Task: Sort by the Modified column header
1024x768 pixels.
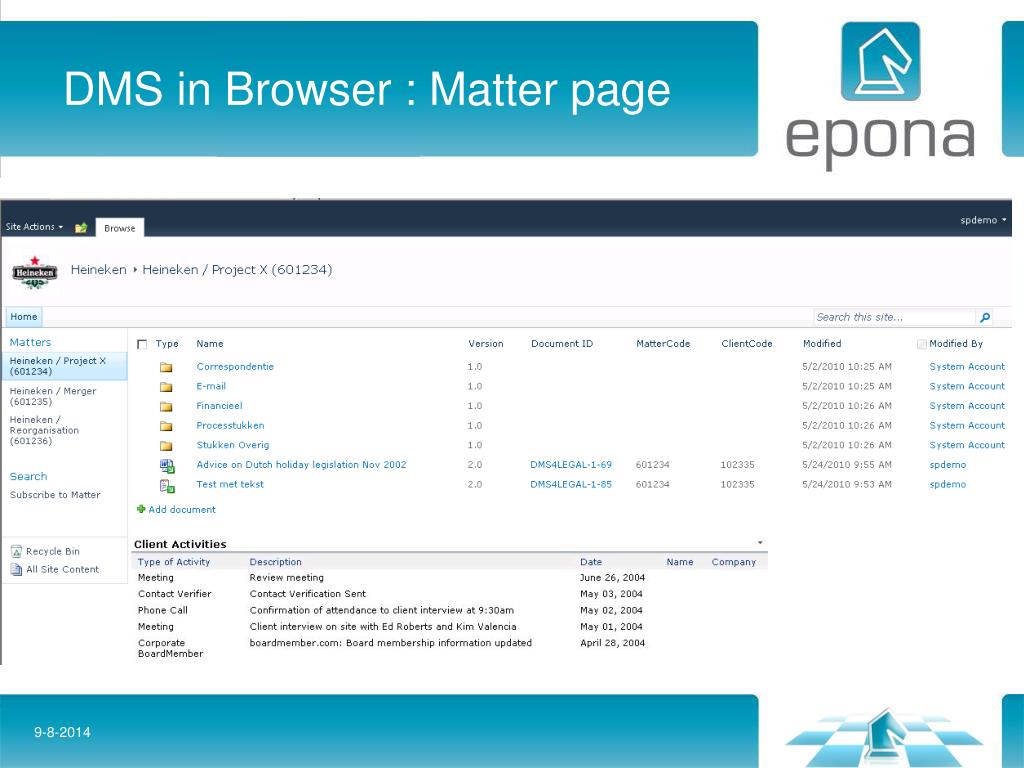Action: tap(822, 344)
